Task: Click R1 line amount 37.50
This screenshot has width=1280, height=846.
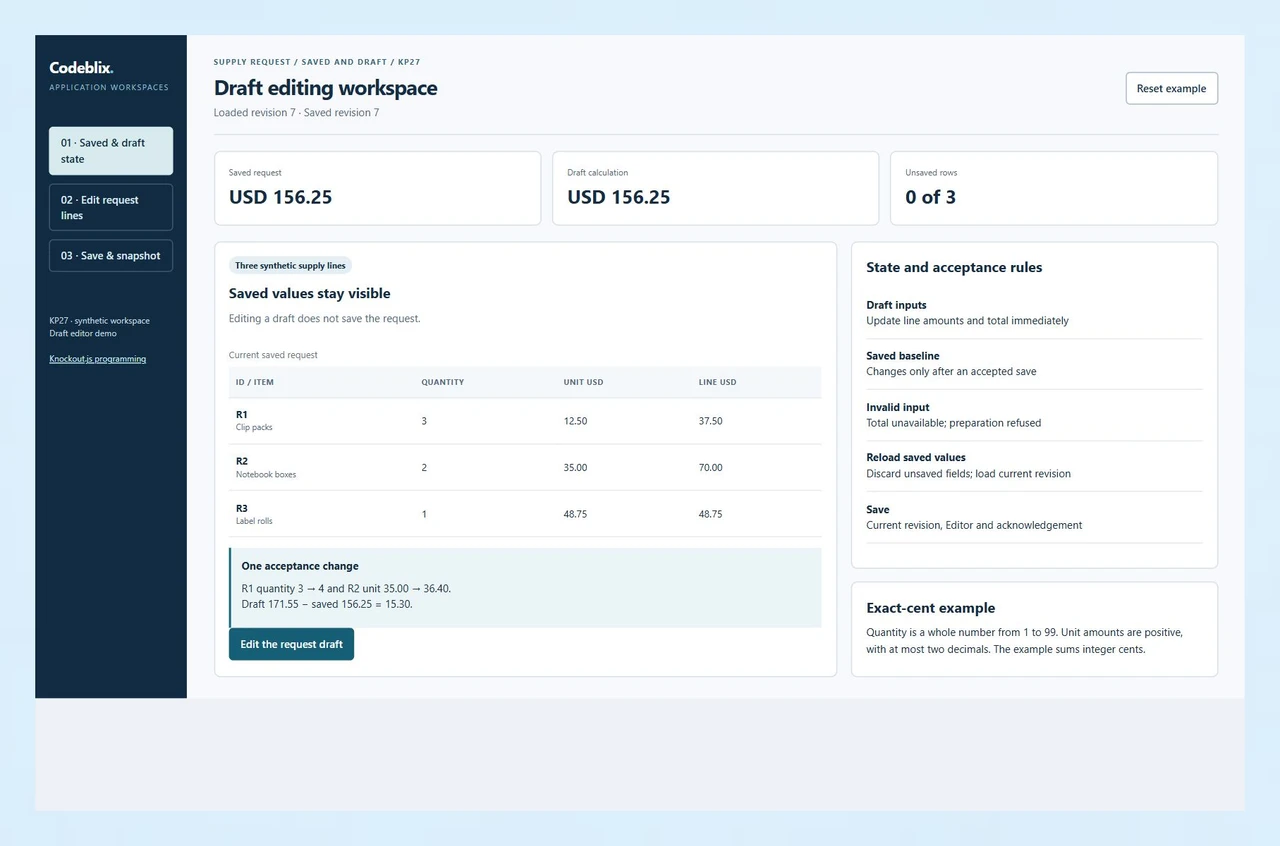Action: (710, 421)
